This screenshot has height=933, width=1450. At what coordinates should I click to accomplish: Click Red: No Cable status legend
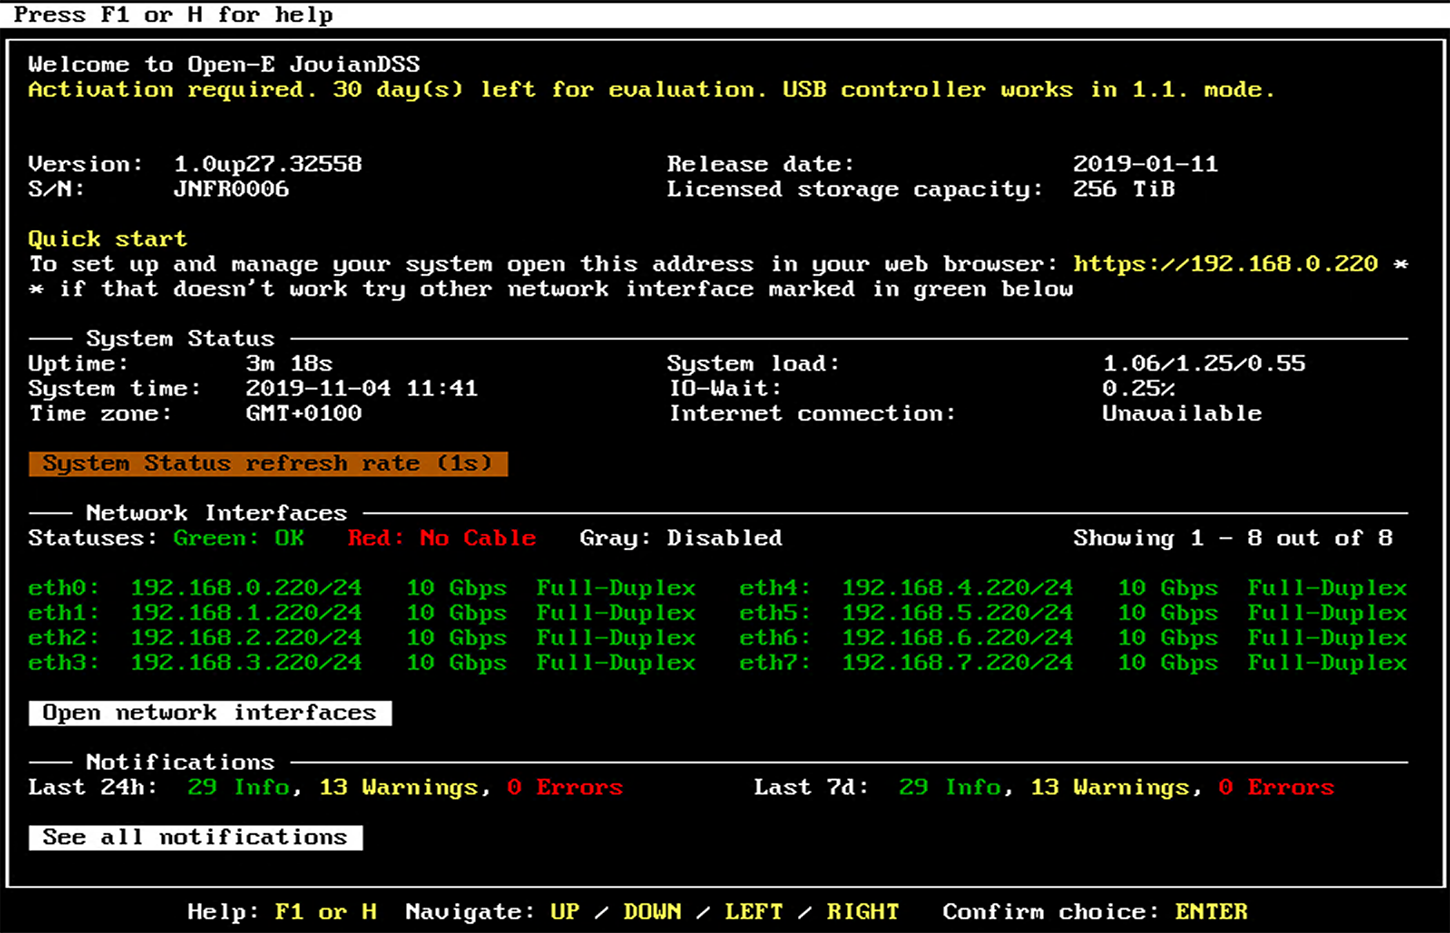tap(442, 538)
